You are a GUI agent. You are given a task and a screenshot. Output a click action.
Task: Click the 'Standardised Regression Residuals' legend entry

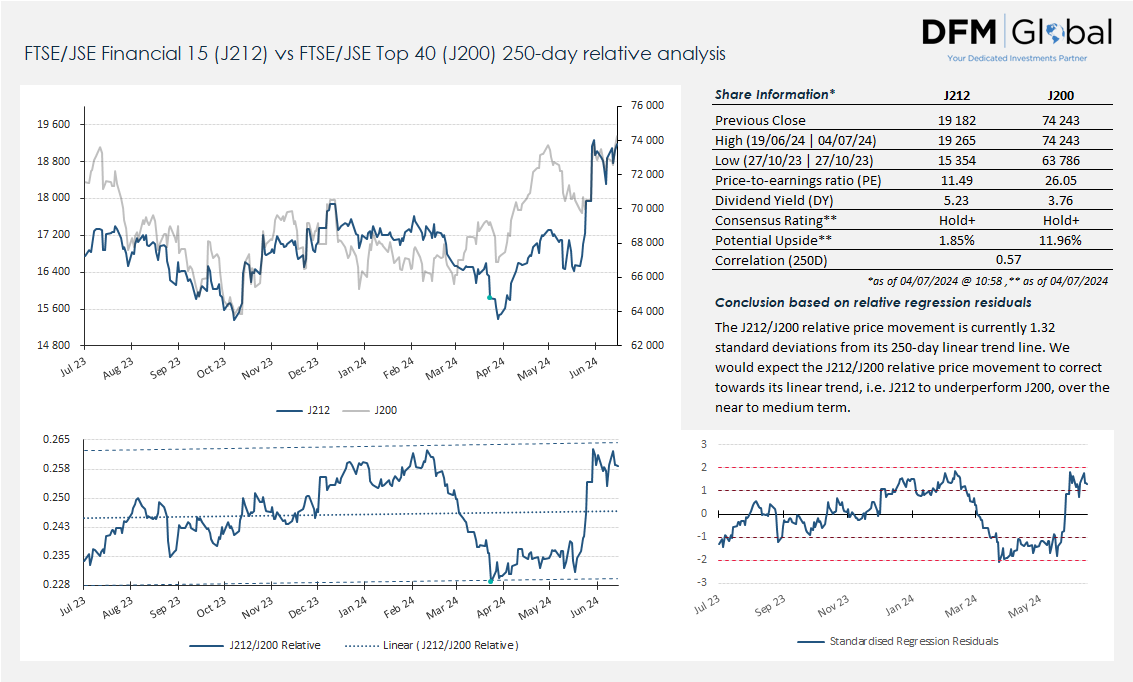pos(898,641)
